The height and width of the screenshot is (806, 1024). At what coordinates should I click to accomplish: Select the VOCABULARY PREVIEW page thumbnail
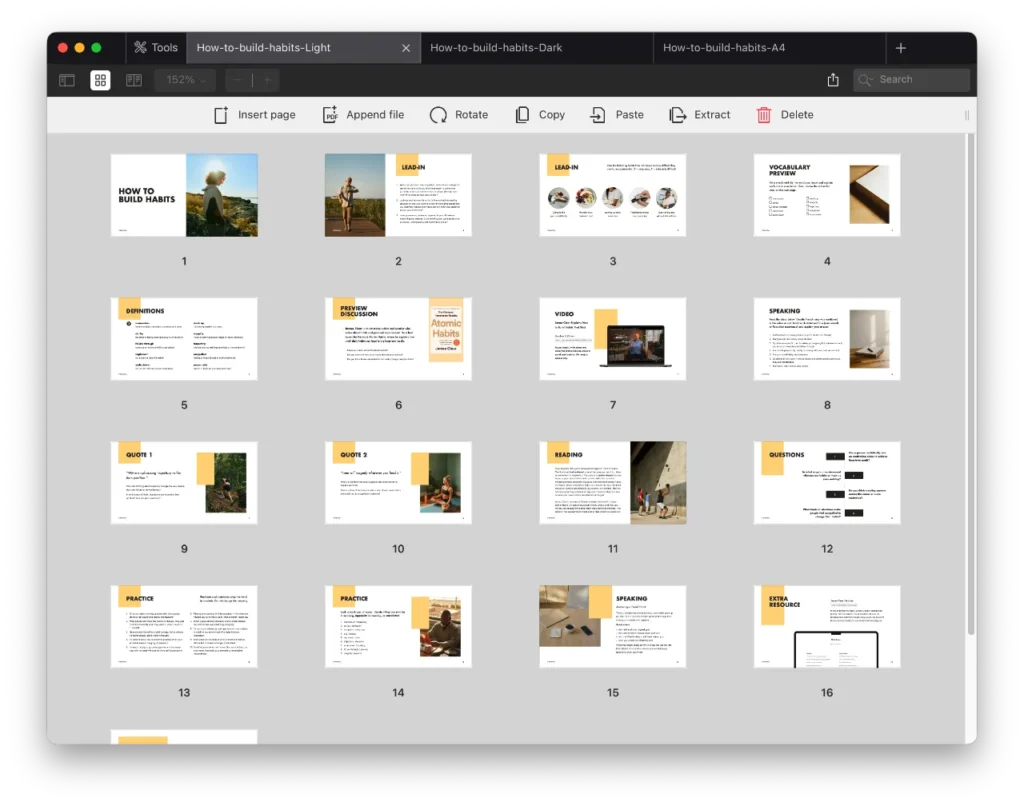826,195
